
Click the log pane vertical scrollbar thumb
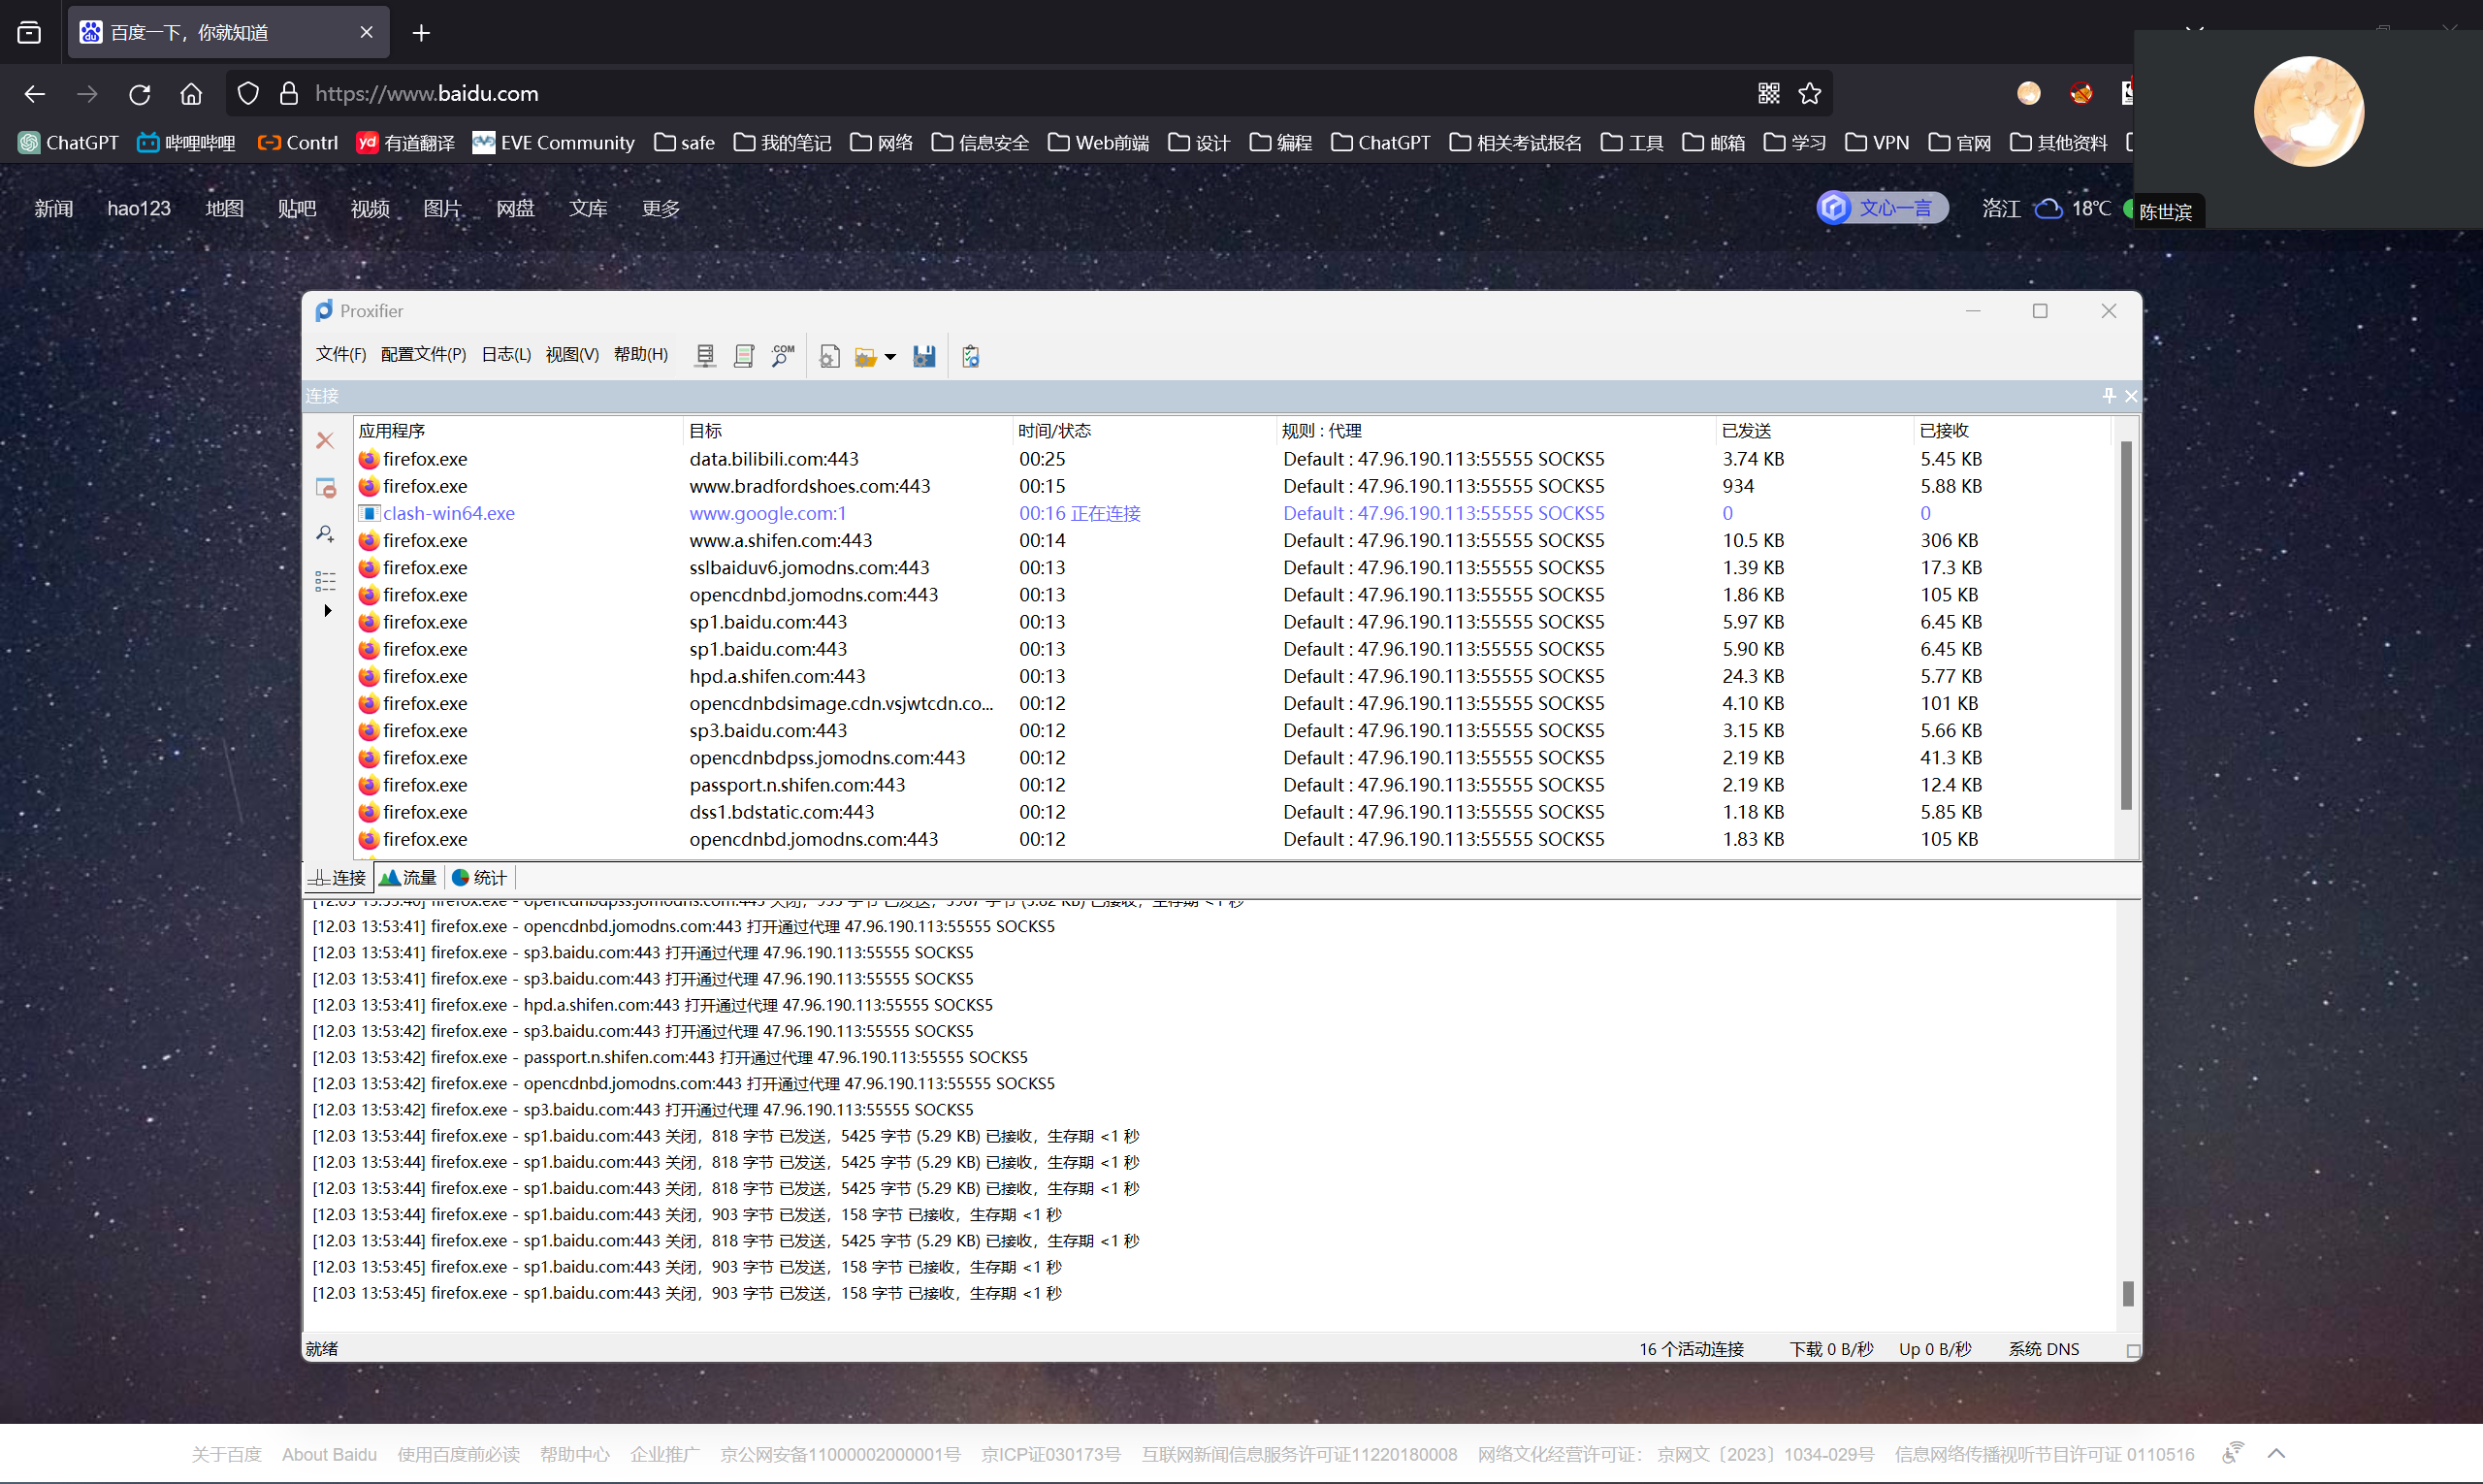click(2127, 1293)
